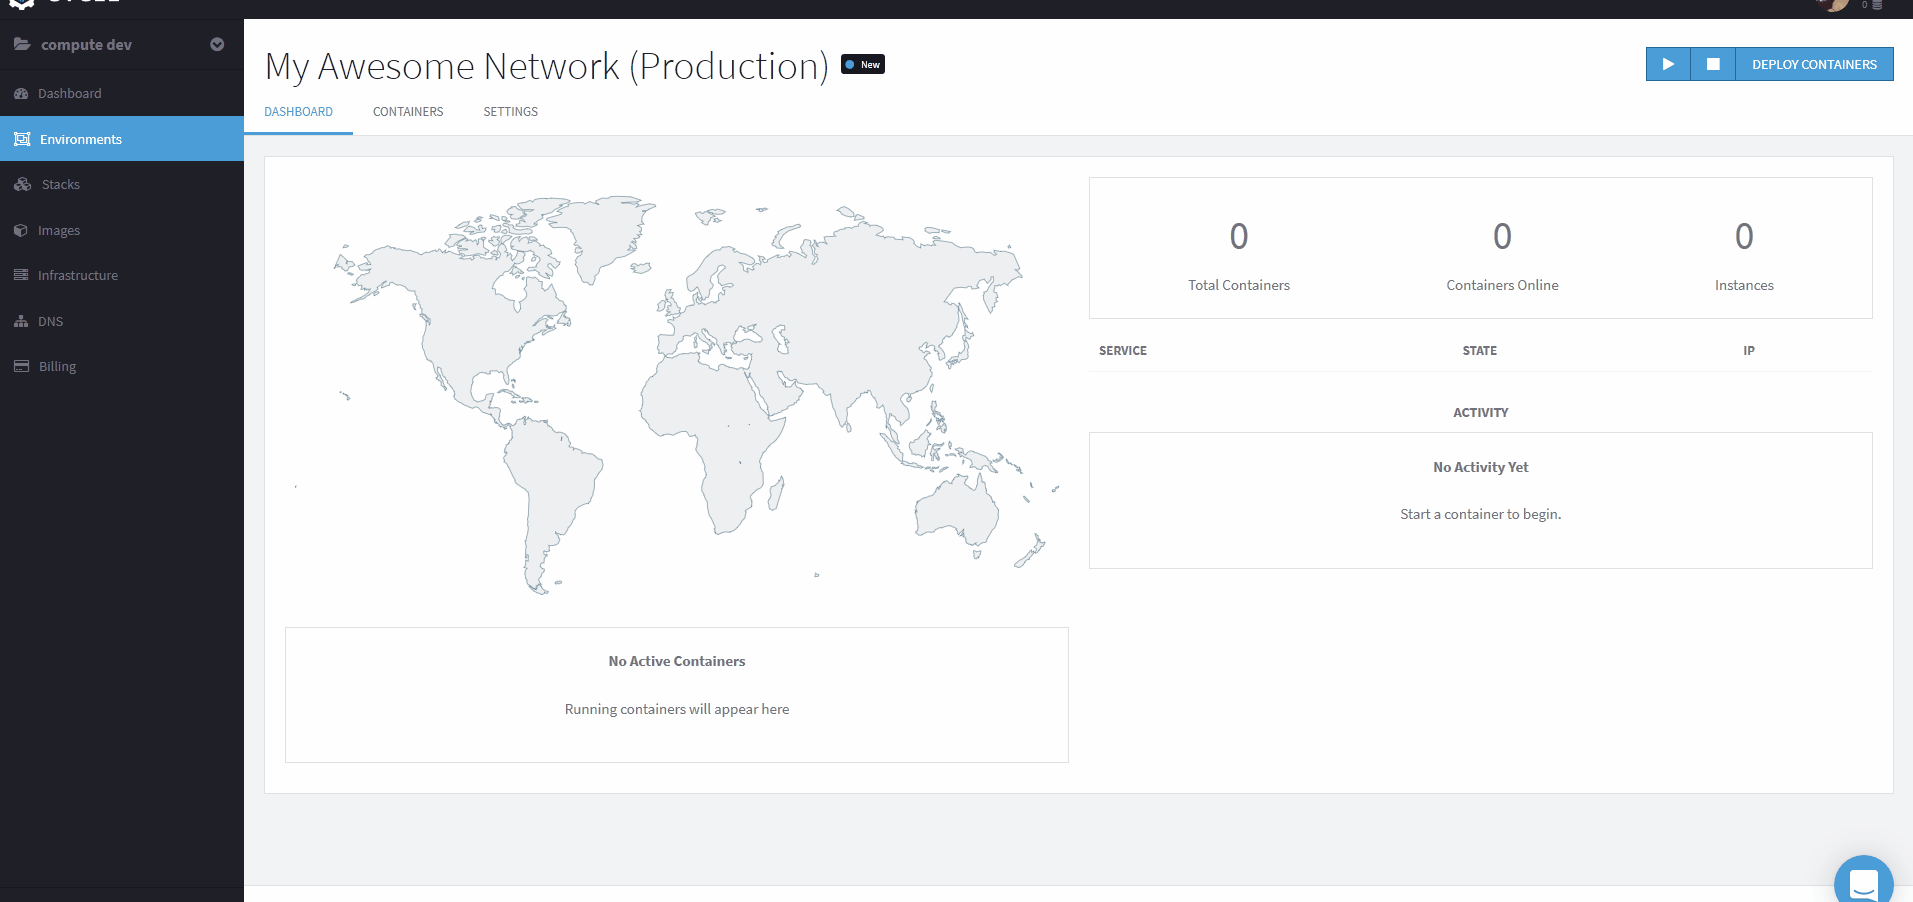This screenshot has height=902, width=1913.
Task: Switch to the Dashboard tab
Action: coord(298,112)
